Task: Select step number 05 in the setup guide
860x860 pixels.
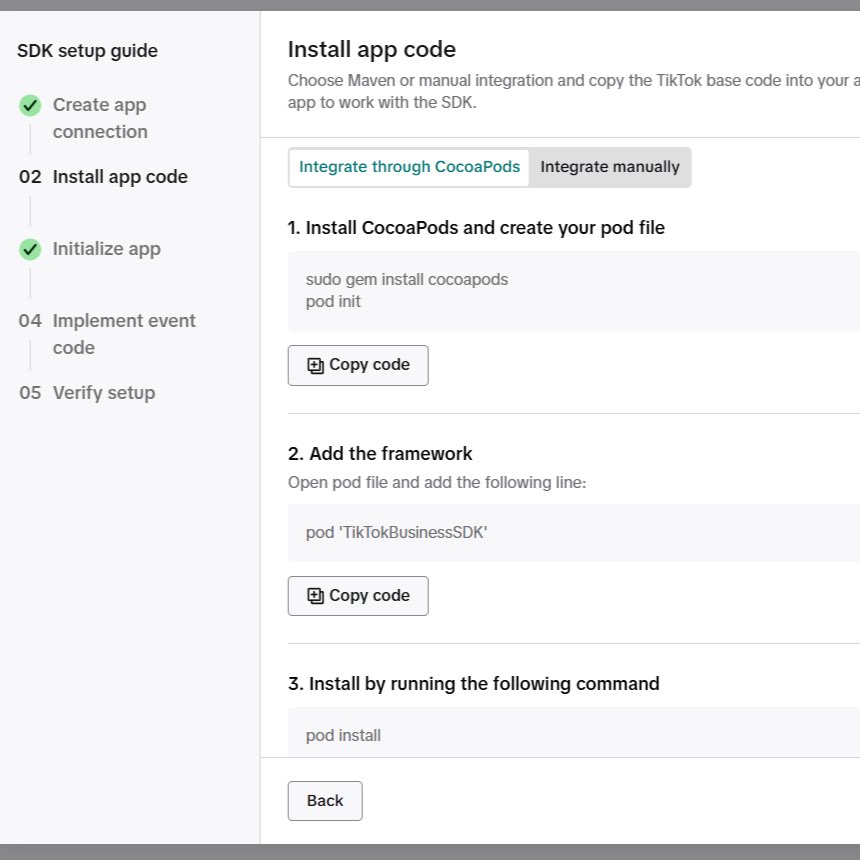Action: [x=30, y=393]
